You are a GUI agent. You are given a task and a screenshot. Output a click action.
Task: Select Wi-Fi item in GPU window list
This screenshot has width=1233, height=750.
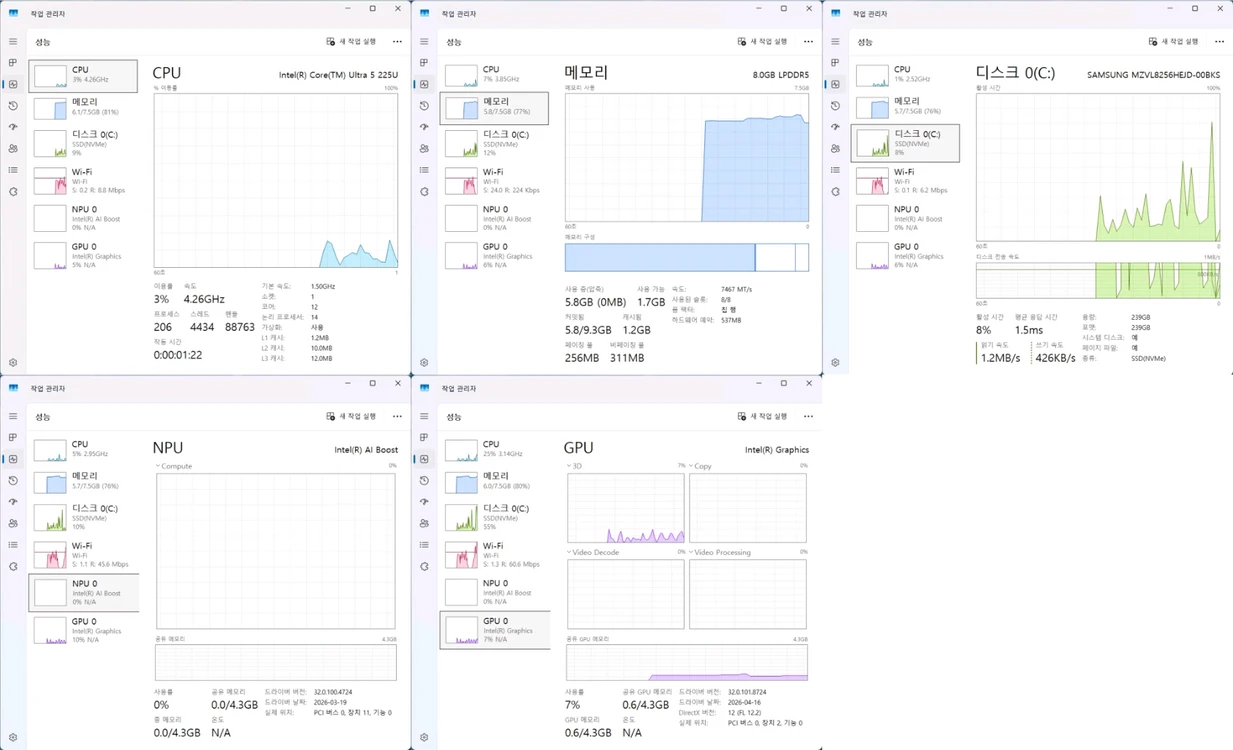[x=495, y=555]
